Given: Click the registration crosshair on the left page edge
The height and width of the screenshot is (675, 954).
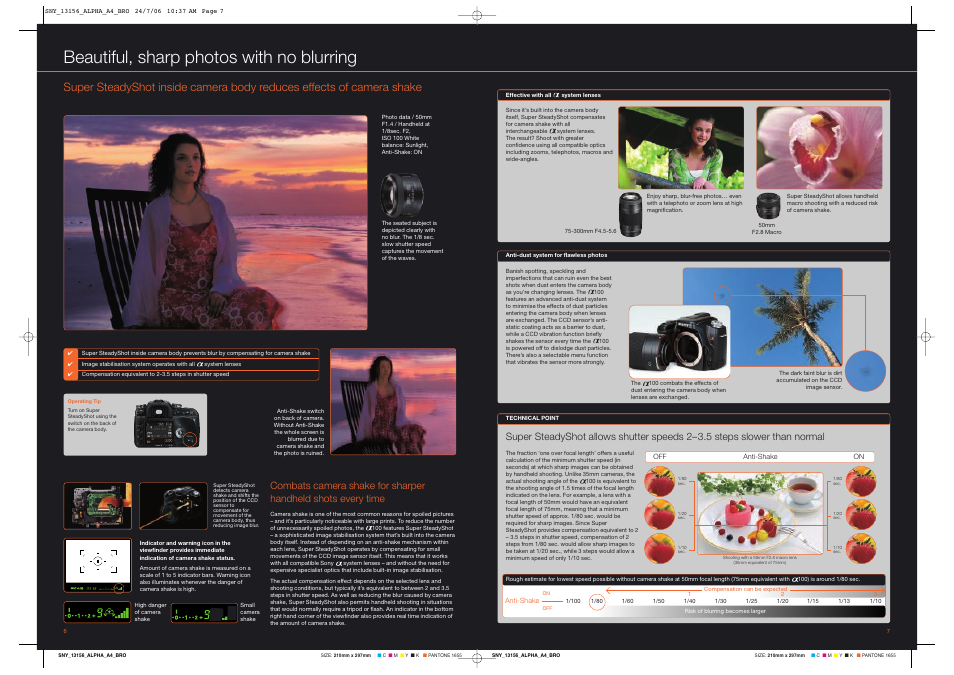Looking at the screenshot, I should tap(28, 336).
